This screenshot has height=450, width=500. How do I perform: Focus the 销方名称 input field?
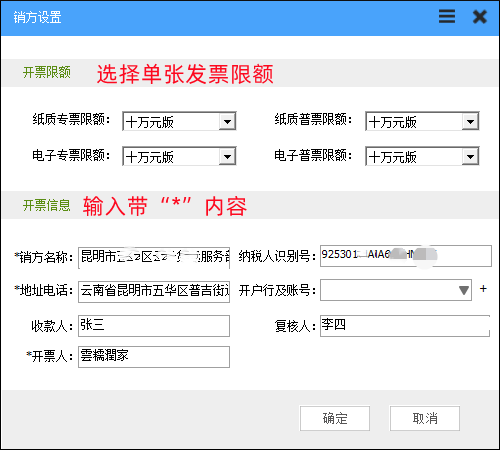(154, 257)
